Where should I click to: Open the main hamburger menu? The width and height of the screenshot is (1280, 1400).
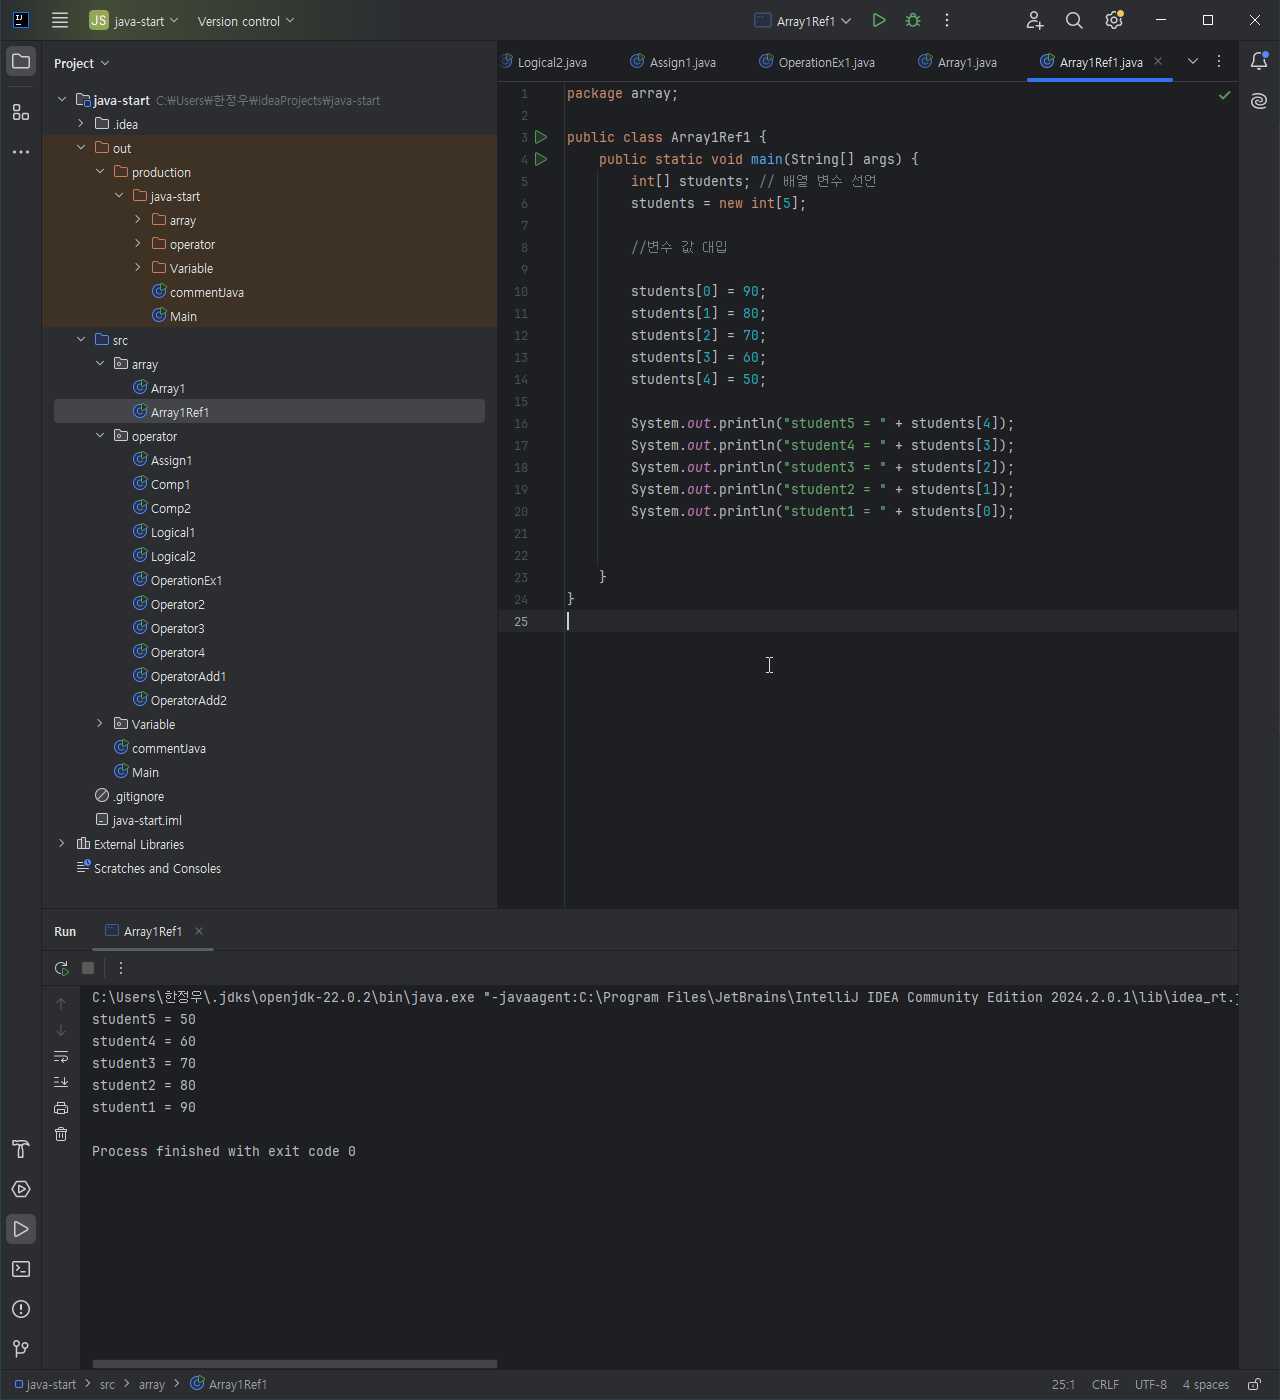[x=60, y=20]
